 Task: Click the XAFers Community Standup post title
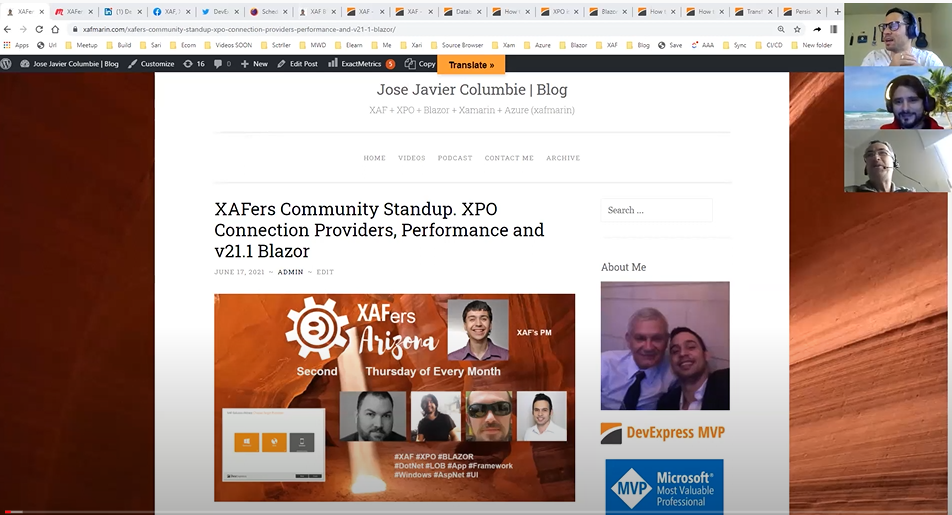click(x=379, y=230)
